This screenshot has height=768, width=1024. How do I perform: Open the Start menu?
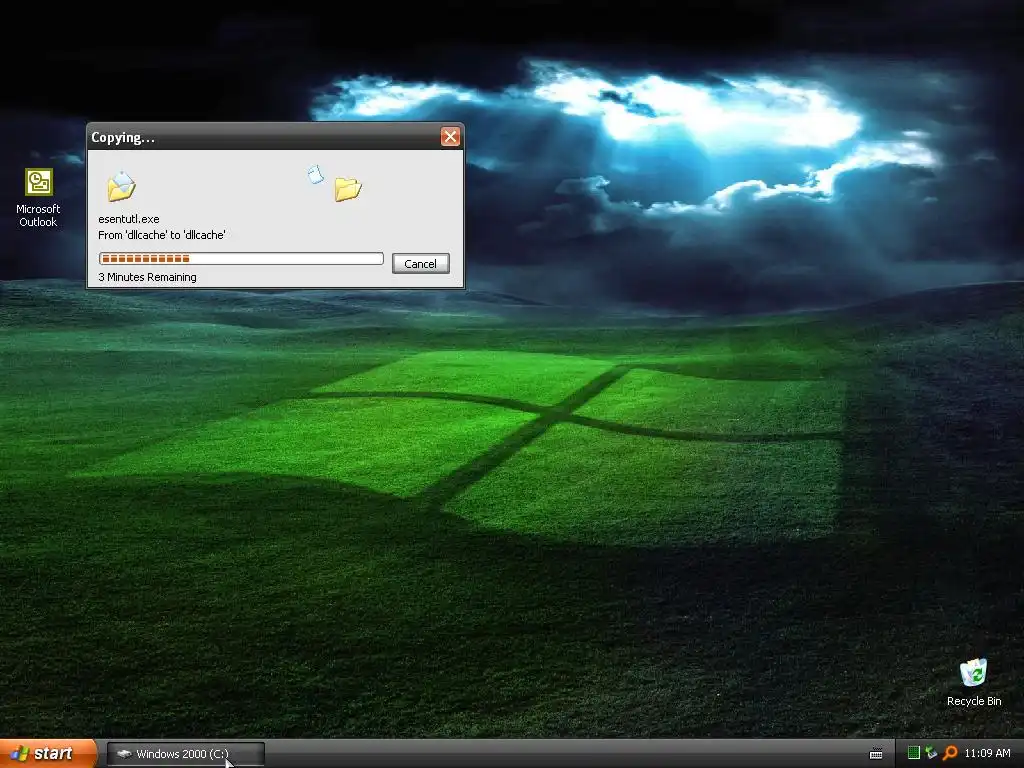pyautogui.click(x=48, y=754)
